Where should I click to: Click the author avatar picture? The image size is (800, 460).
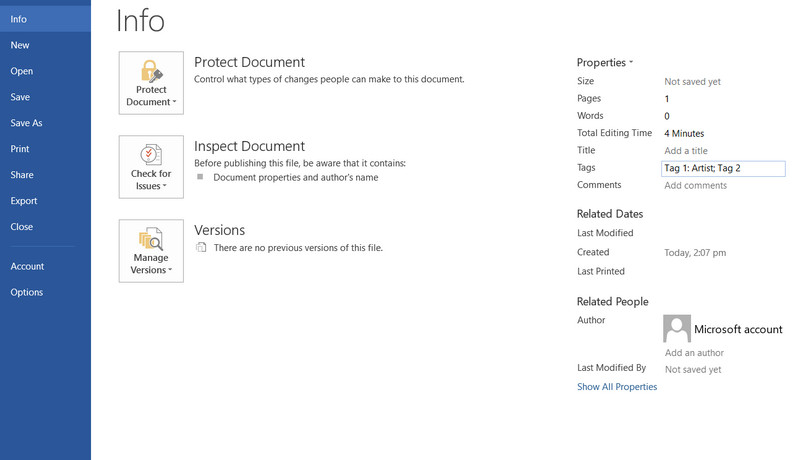click(x=677, y=328)
